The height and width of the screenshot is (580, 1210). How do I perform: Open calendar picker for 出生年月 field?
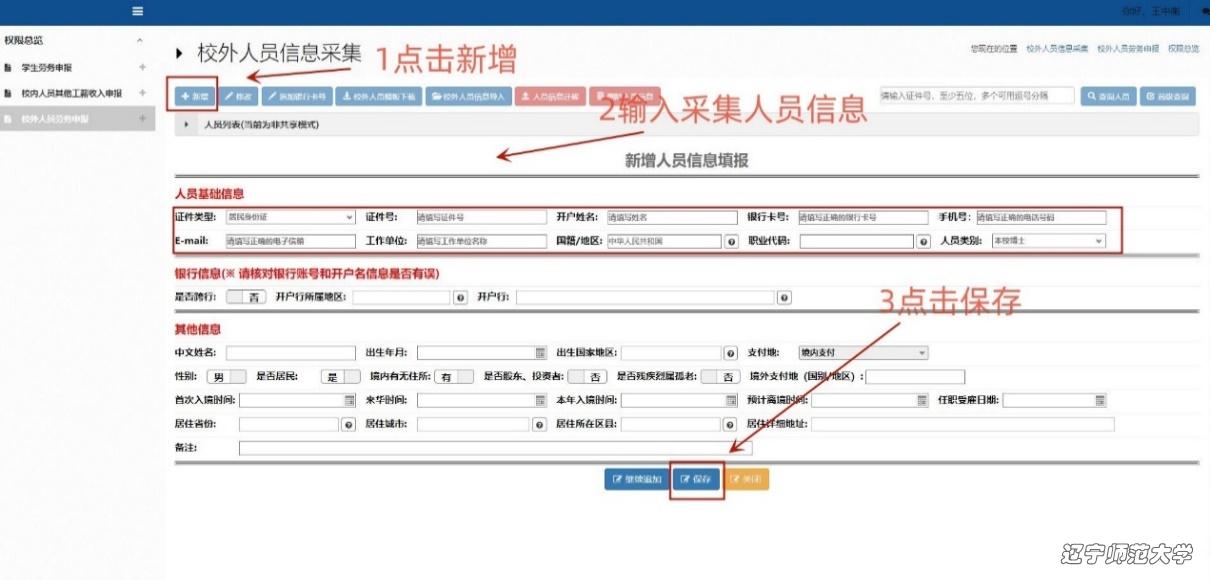point(540,353)
